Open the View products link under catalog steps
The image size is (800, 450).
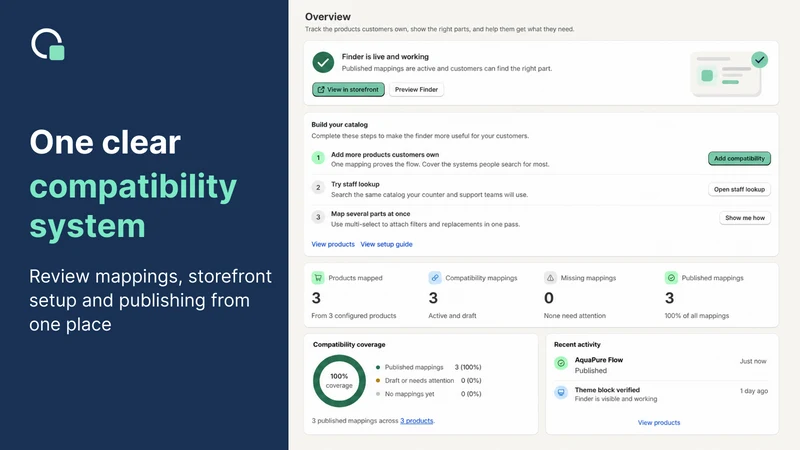[x=333, y=244]
